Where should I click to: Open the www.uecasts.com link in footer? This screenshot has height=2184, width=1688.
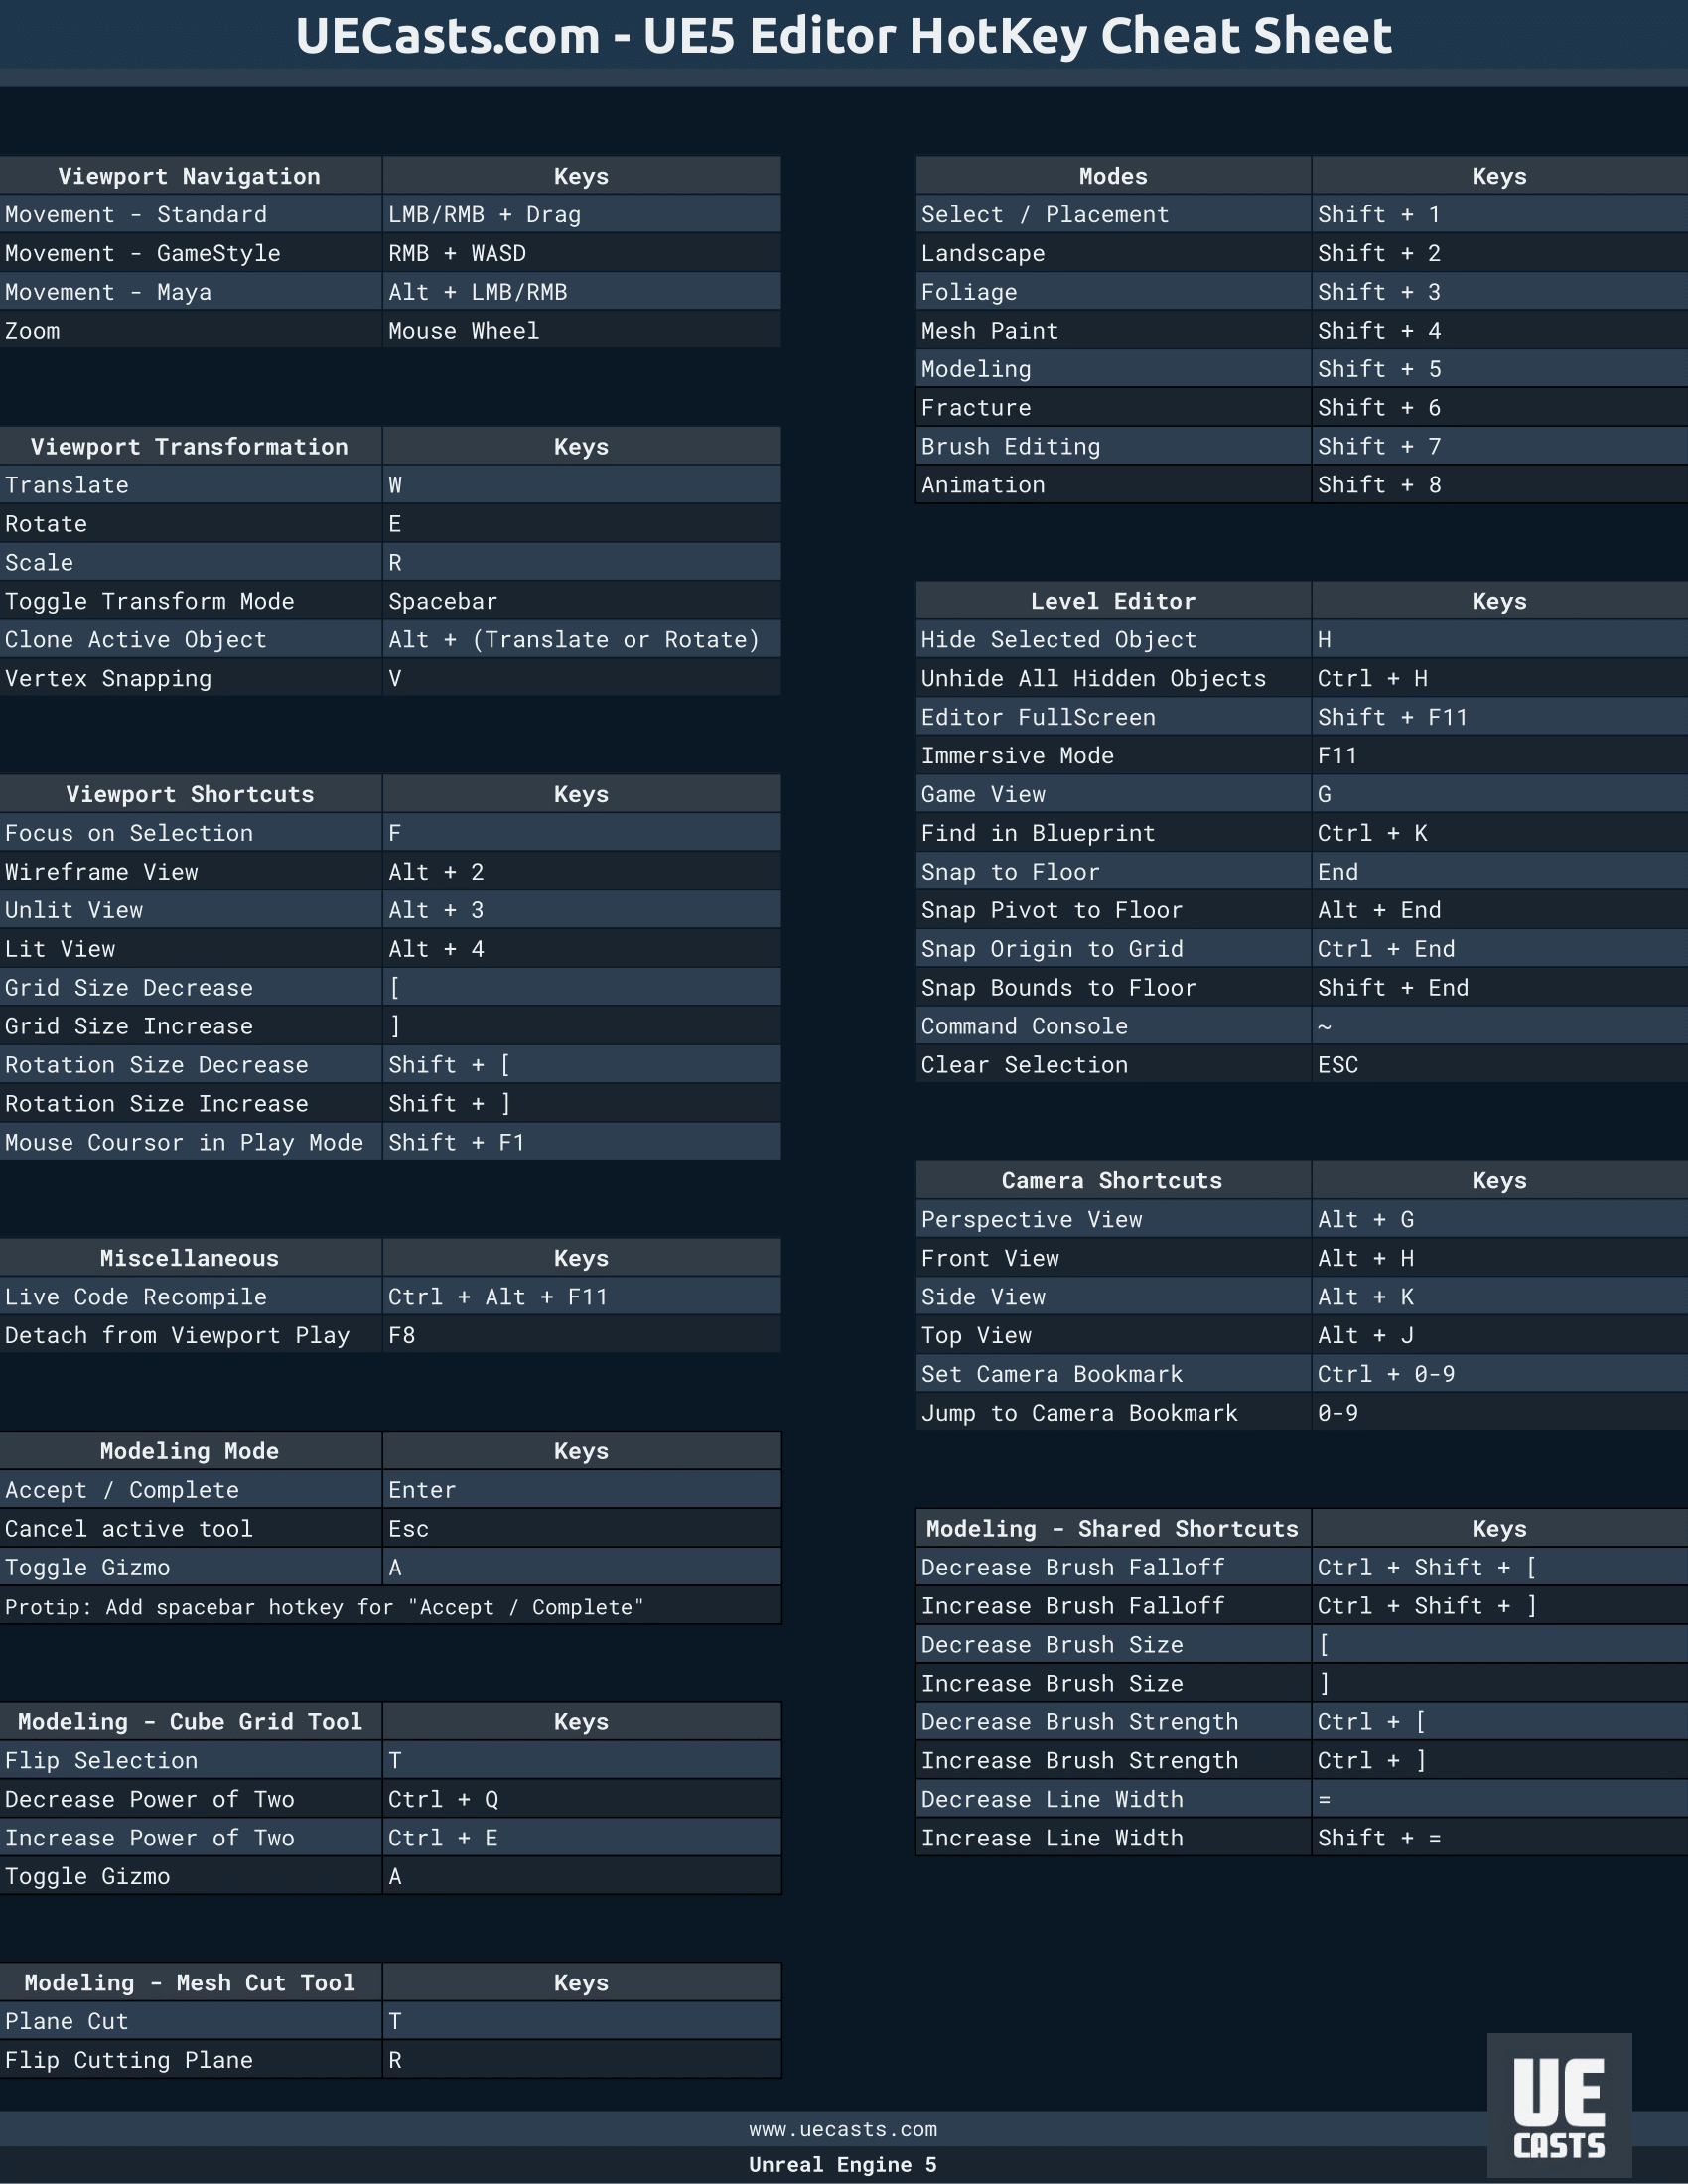coord(843,2130)
